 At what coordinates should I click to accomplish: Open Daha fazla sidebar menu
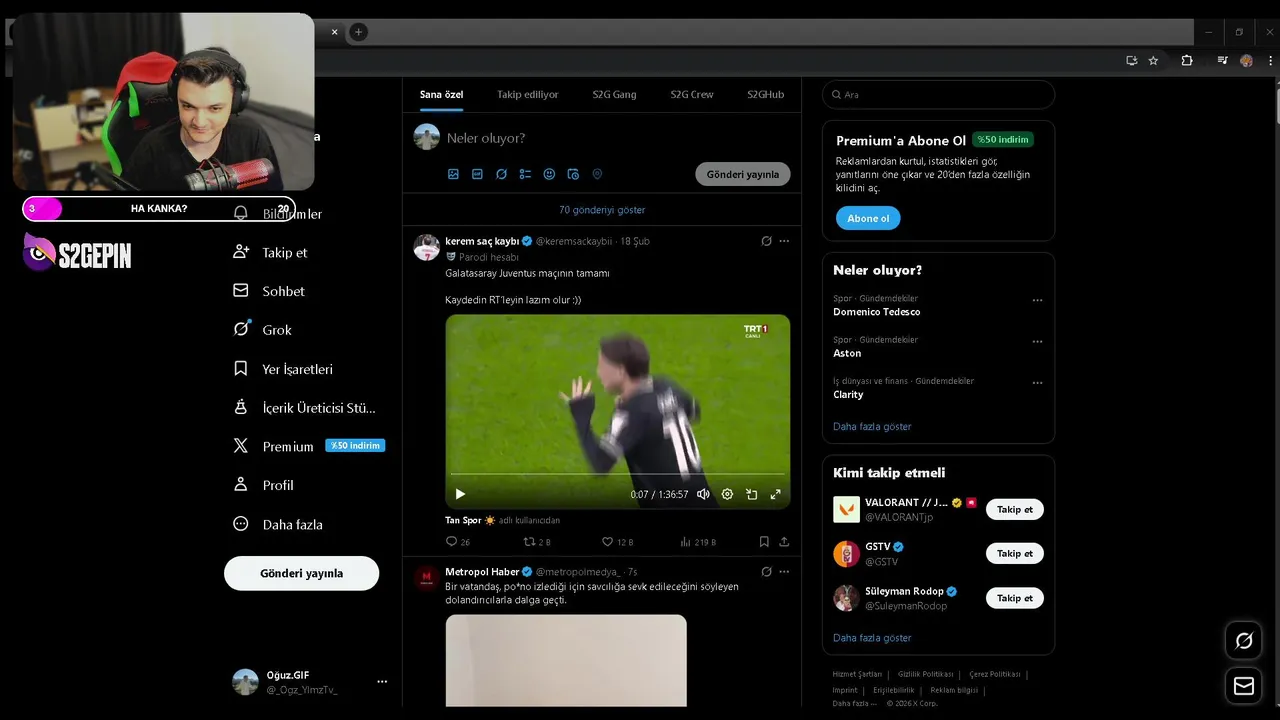(277, 524)
